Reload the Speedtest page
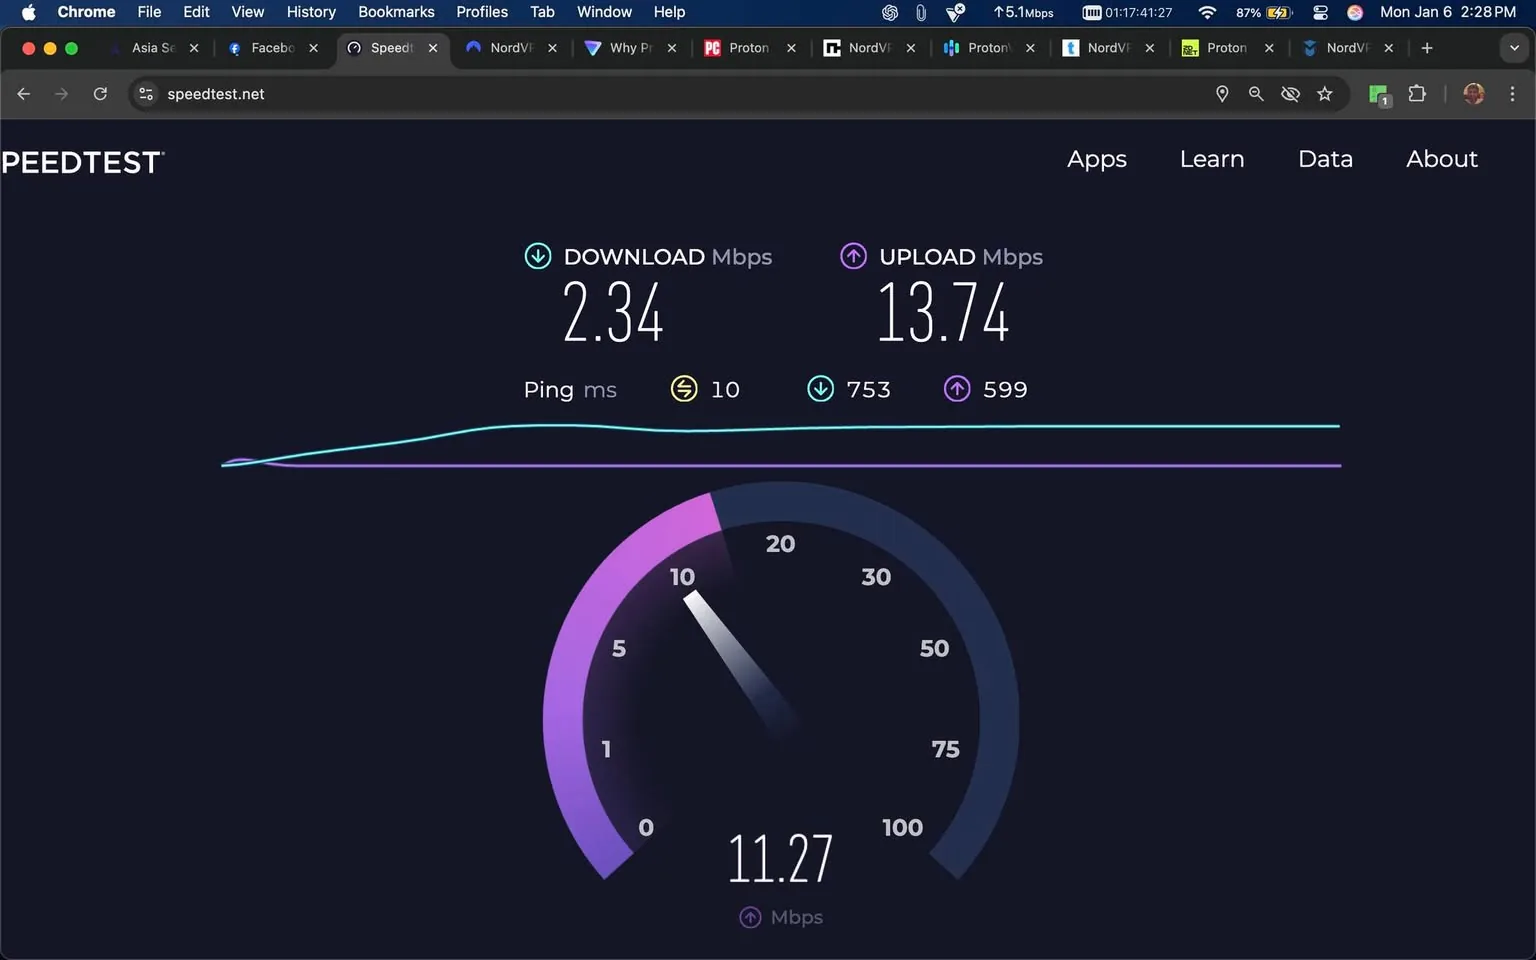This screenshot has width=1536, height=960. 100,93
